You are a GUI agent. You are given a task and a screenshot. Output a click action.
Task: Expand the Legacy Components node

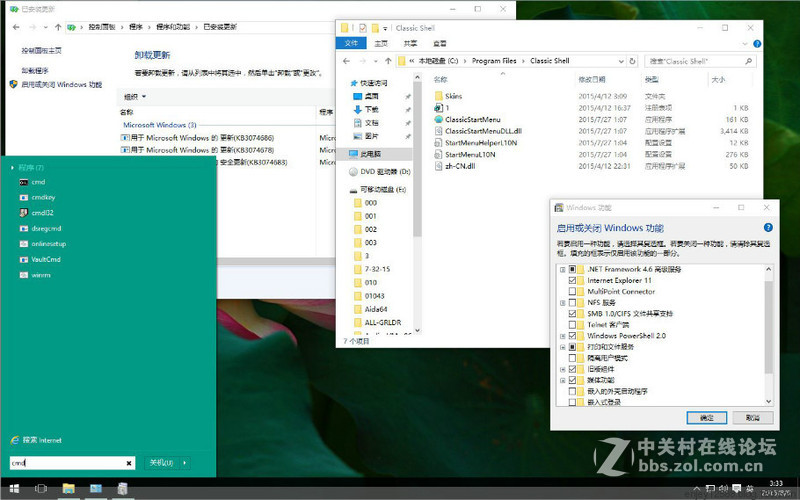[x=563, y=369]
